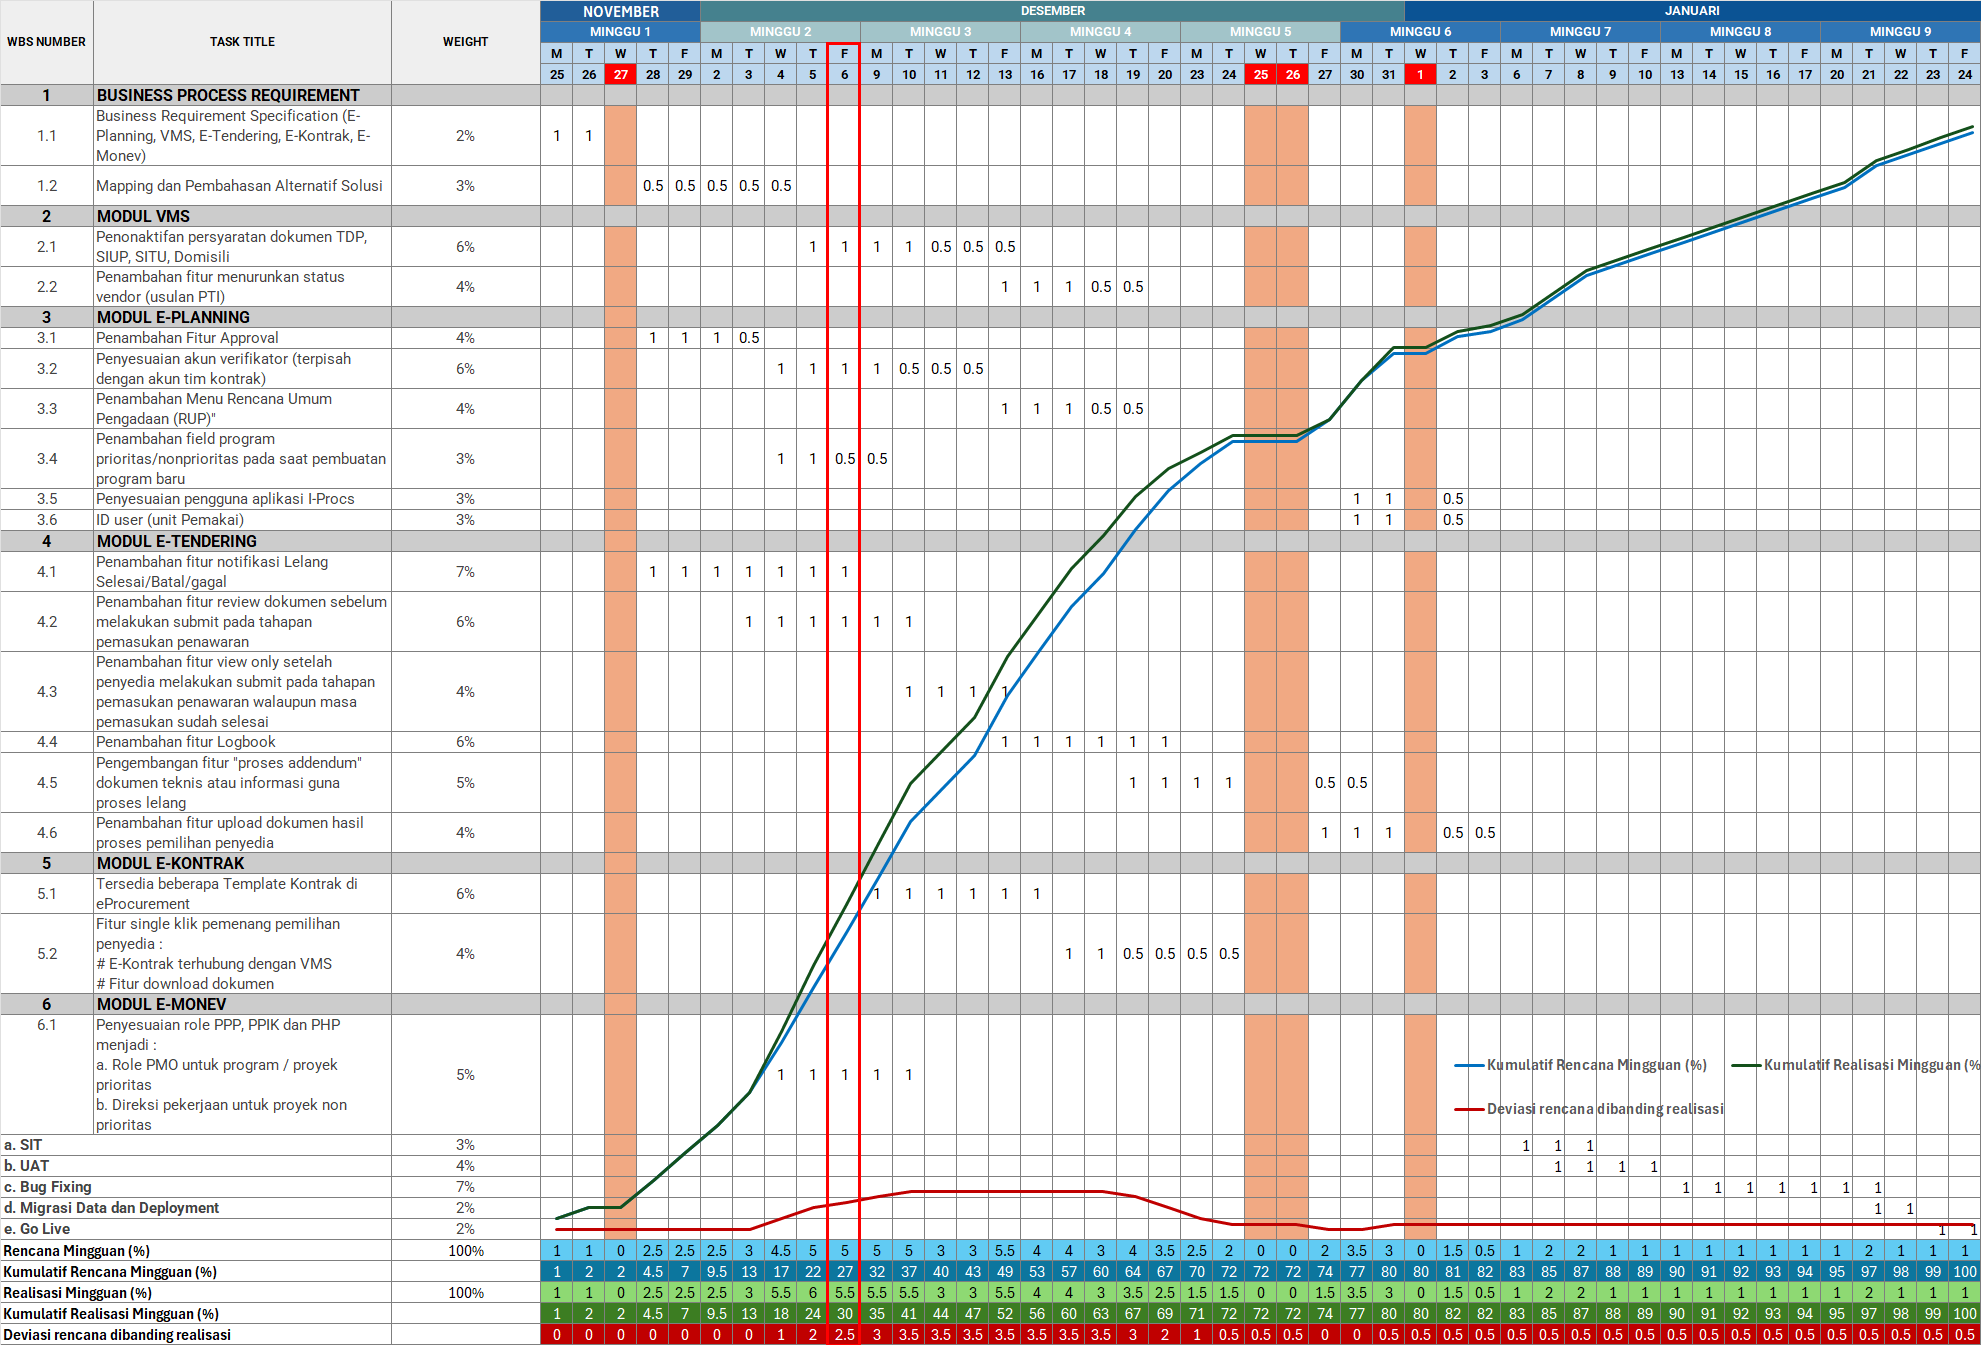The width and height of the screenshot is (1981, 1345).
Task: Click the Deviasi rencana dibanding realisasi legend entry
Action: [x=1604, y=1109]
